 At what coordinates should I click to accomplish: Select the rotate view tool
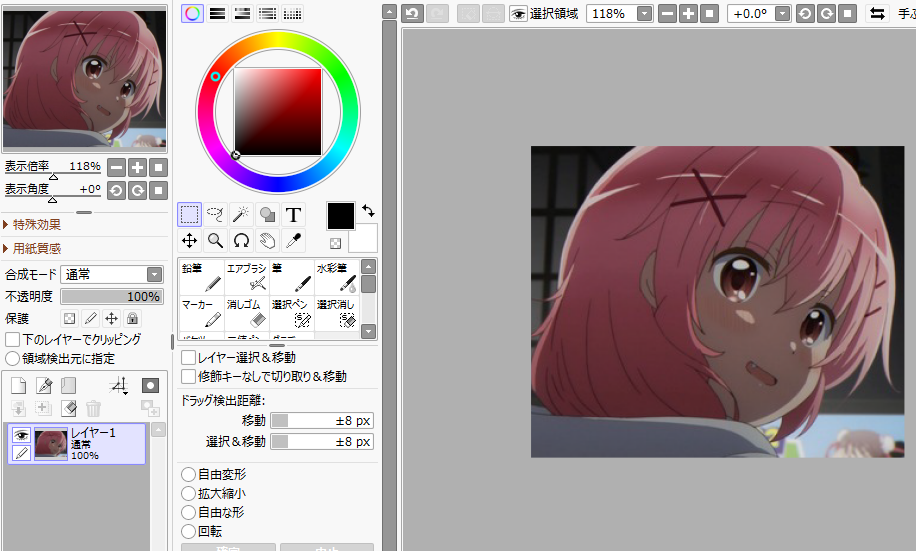[x=241, y=240]
